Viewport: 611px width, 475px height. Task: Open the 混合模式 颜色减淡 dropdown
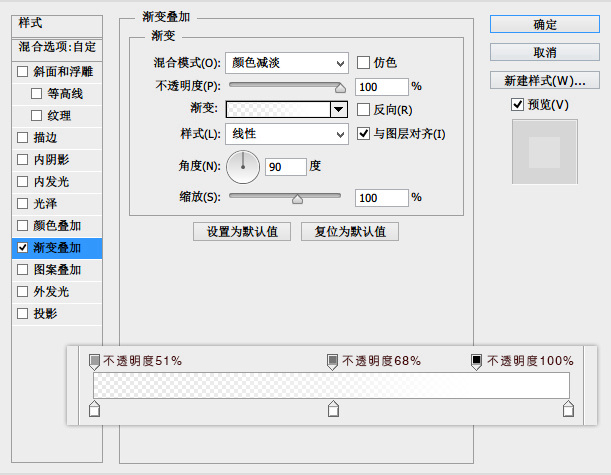point(287,63)
